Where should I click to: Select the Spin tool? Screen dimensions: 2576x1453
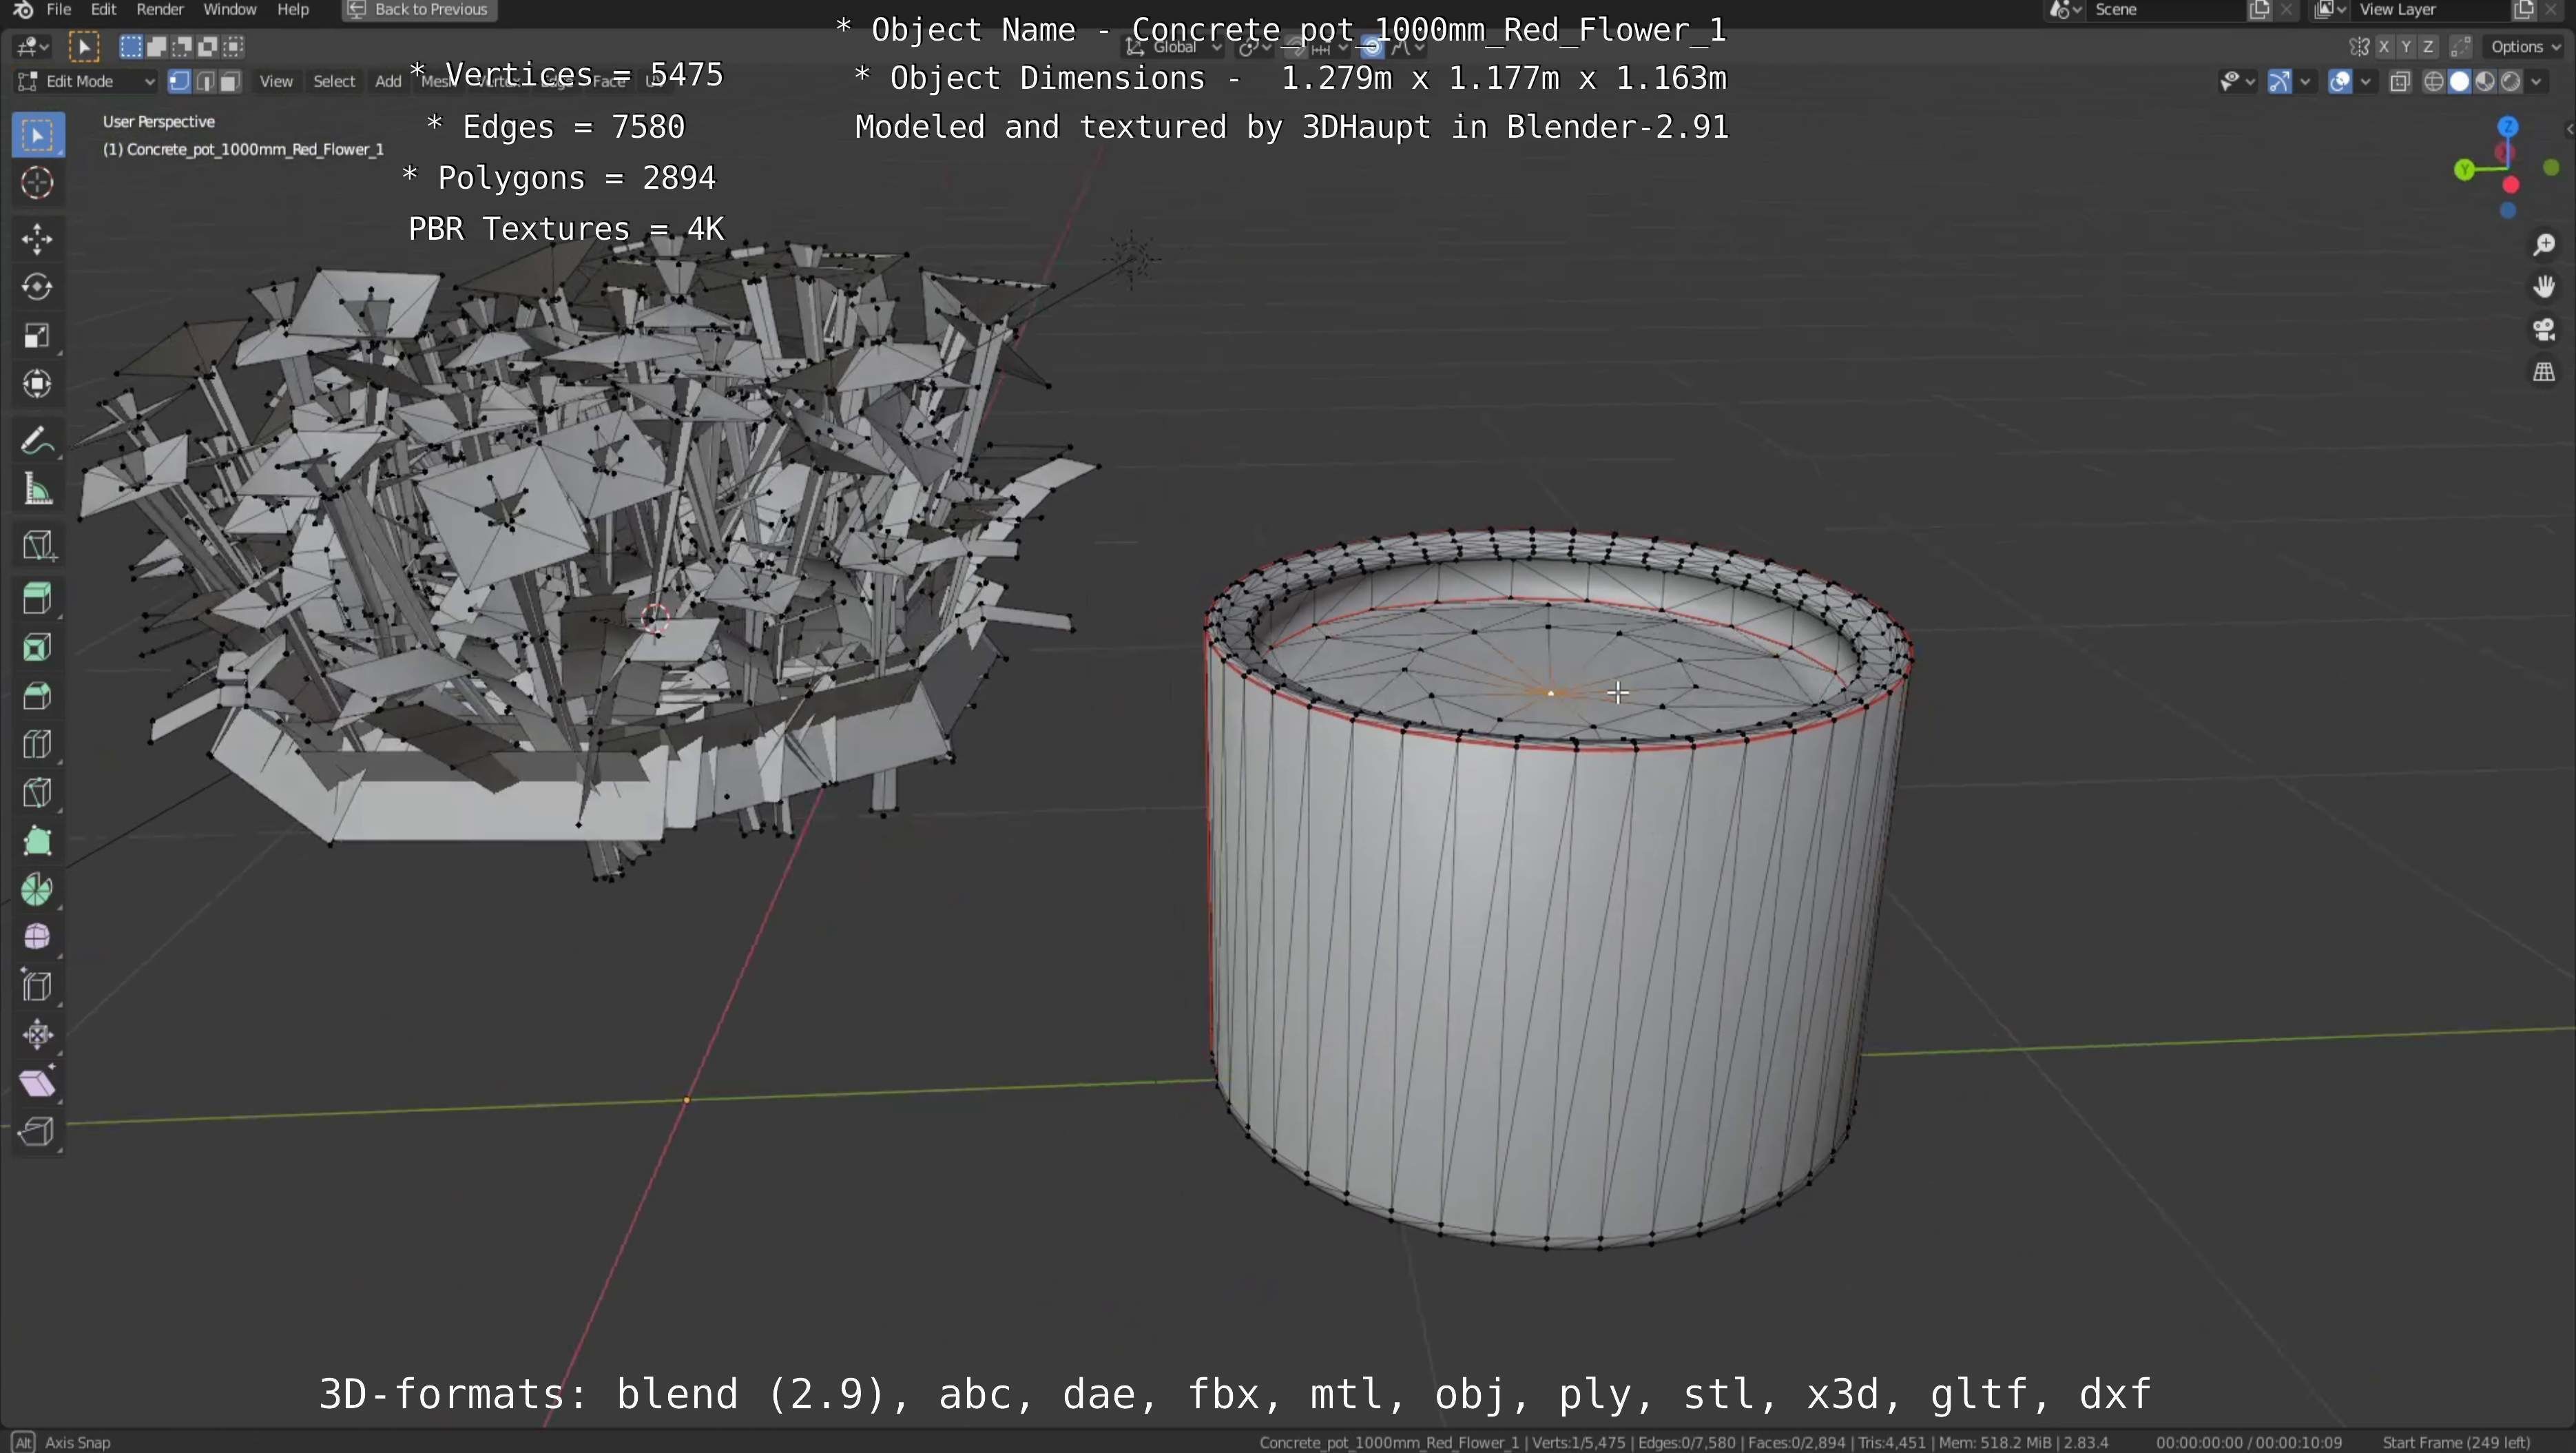(38, 890)
